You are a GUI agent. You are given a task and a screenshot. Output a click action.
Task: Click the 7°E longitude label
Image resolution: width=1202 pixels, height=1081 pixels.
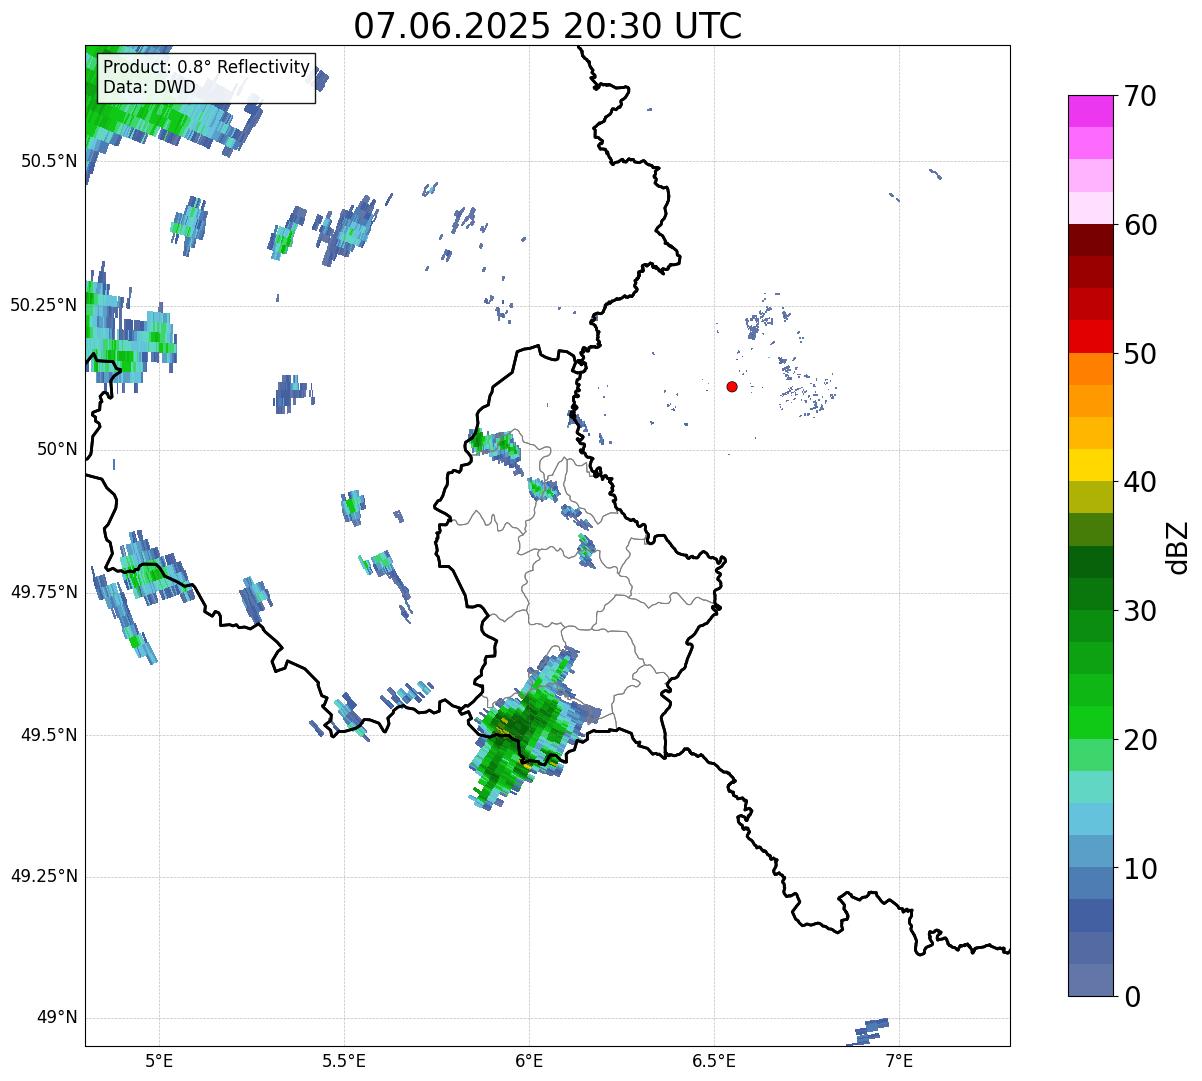click(x=899, y=1060)
